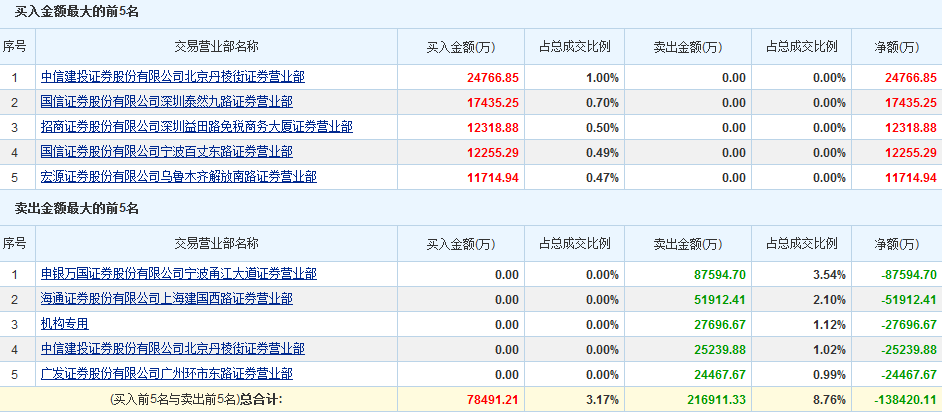Open the 招商证券深圳益田路免税商务大厦 link
The image size is (942, 413).
tap(196, 127)
